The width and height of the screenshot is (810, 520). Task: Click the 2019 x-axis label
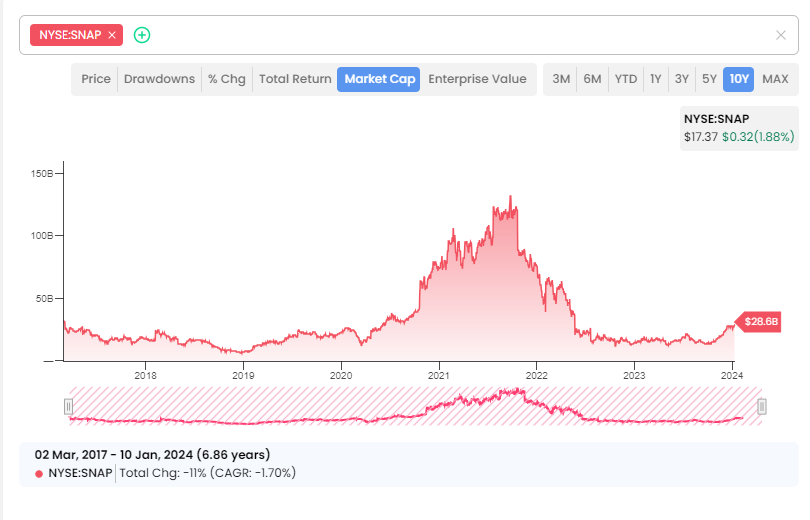click(x=243, y=376)
